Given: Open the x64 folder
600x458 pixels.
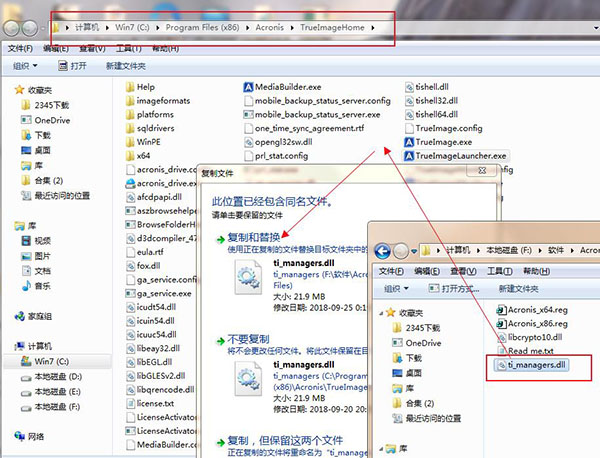Looking at the screenshot, I should tap(138, 156).
